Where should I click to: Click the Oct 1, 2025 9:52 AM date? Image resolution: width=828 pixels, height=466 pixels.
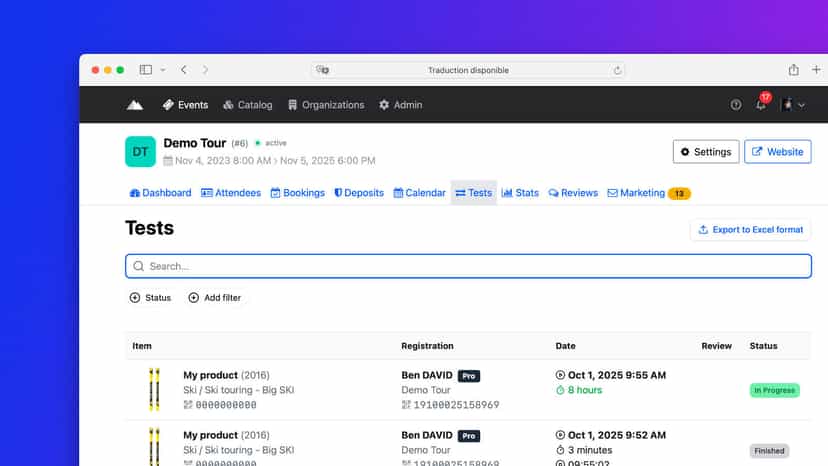(616, 435)
